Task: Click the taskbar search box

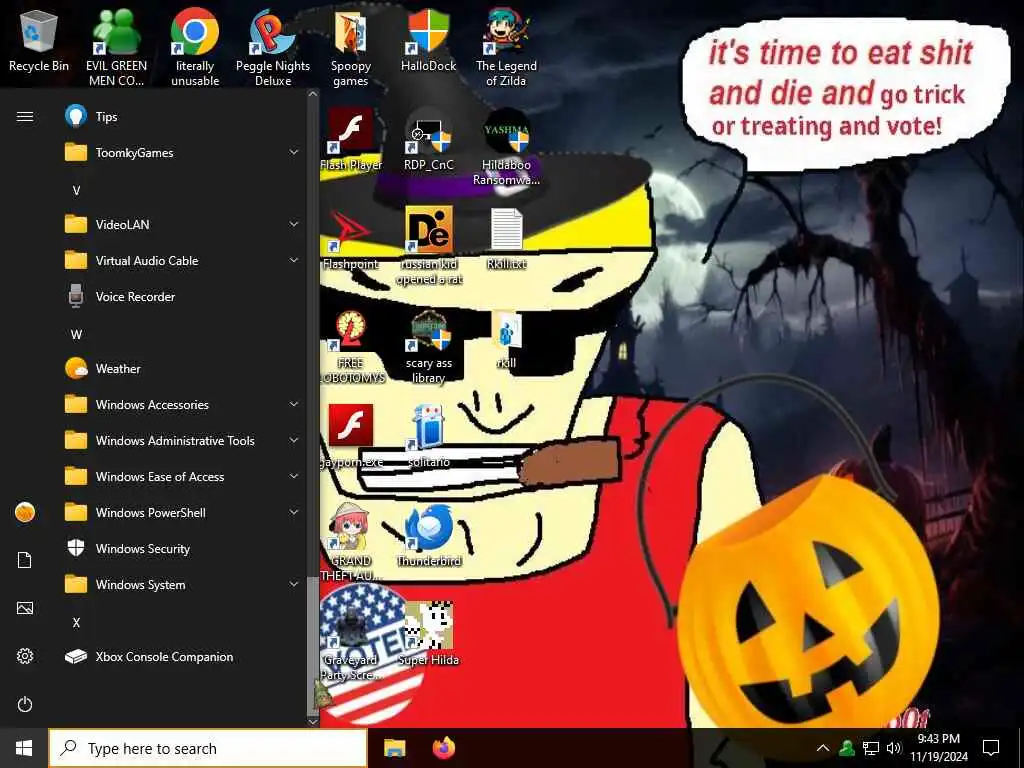Action: point(208,748)
